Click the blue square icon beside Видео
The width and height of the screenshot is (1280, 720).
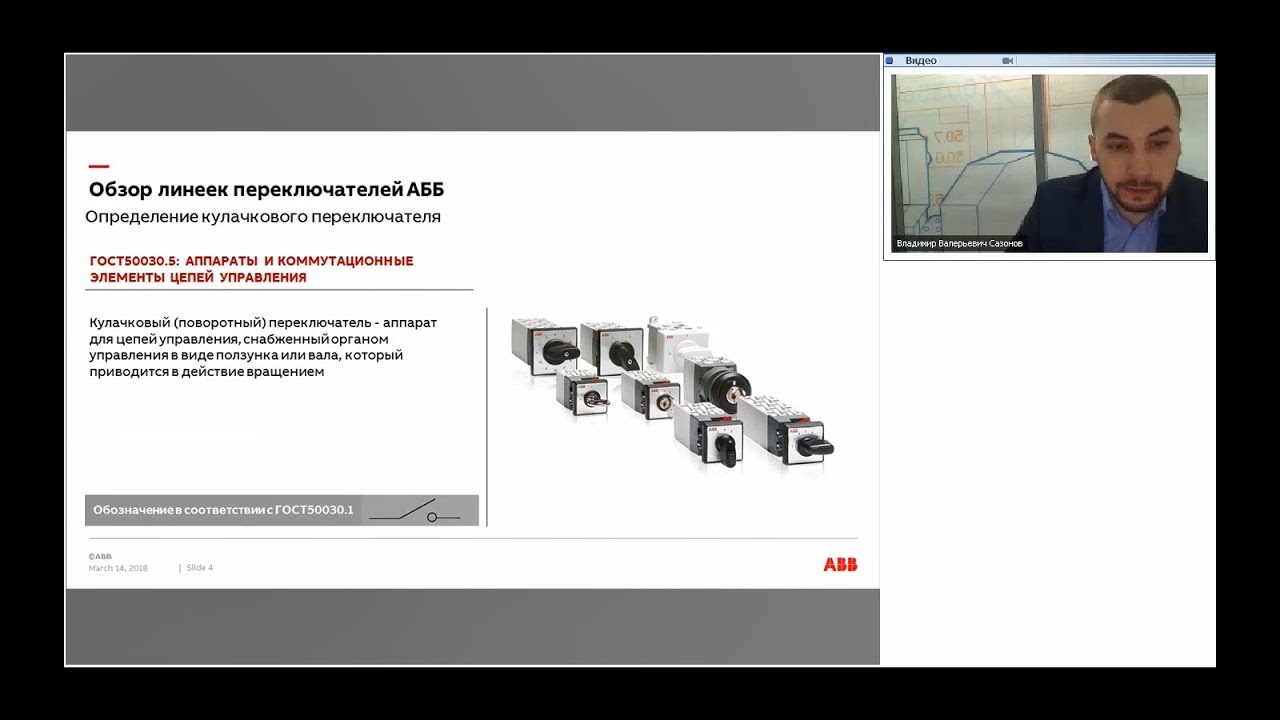pyautogui.click(x=889, y=61)
